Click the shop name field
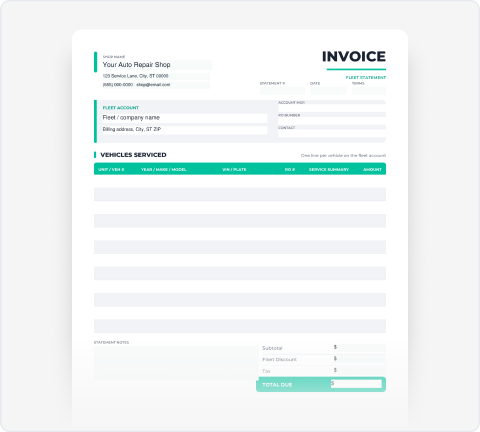 click(157, 65)
